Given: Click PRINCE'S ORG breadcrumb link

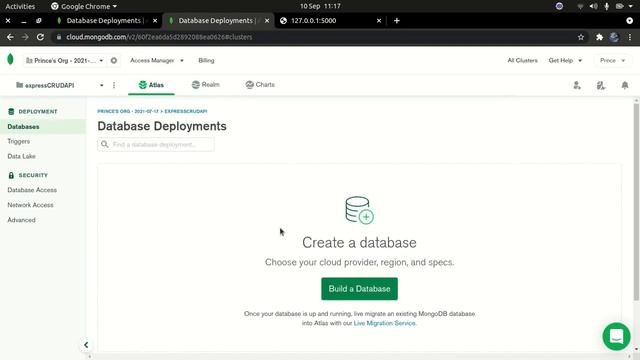Looking at the screenshot, I should pyautogui.click(x=128, y=111).
